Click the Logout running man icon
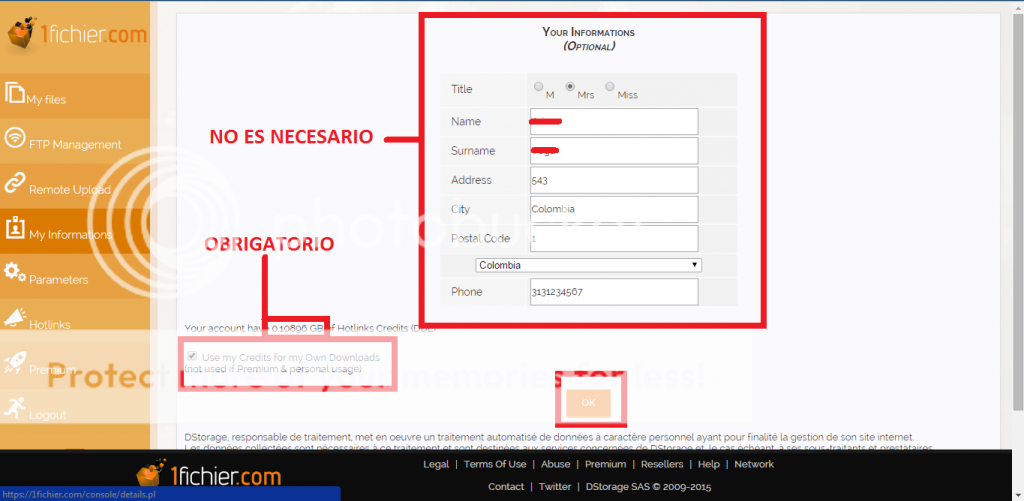This screenshot has height=501, width=1024. [x=14, y=408]
